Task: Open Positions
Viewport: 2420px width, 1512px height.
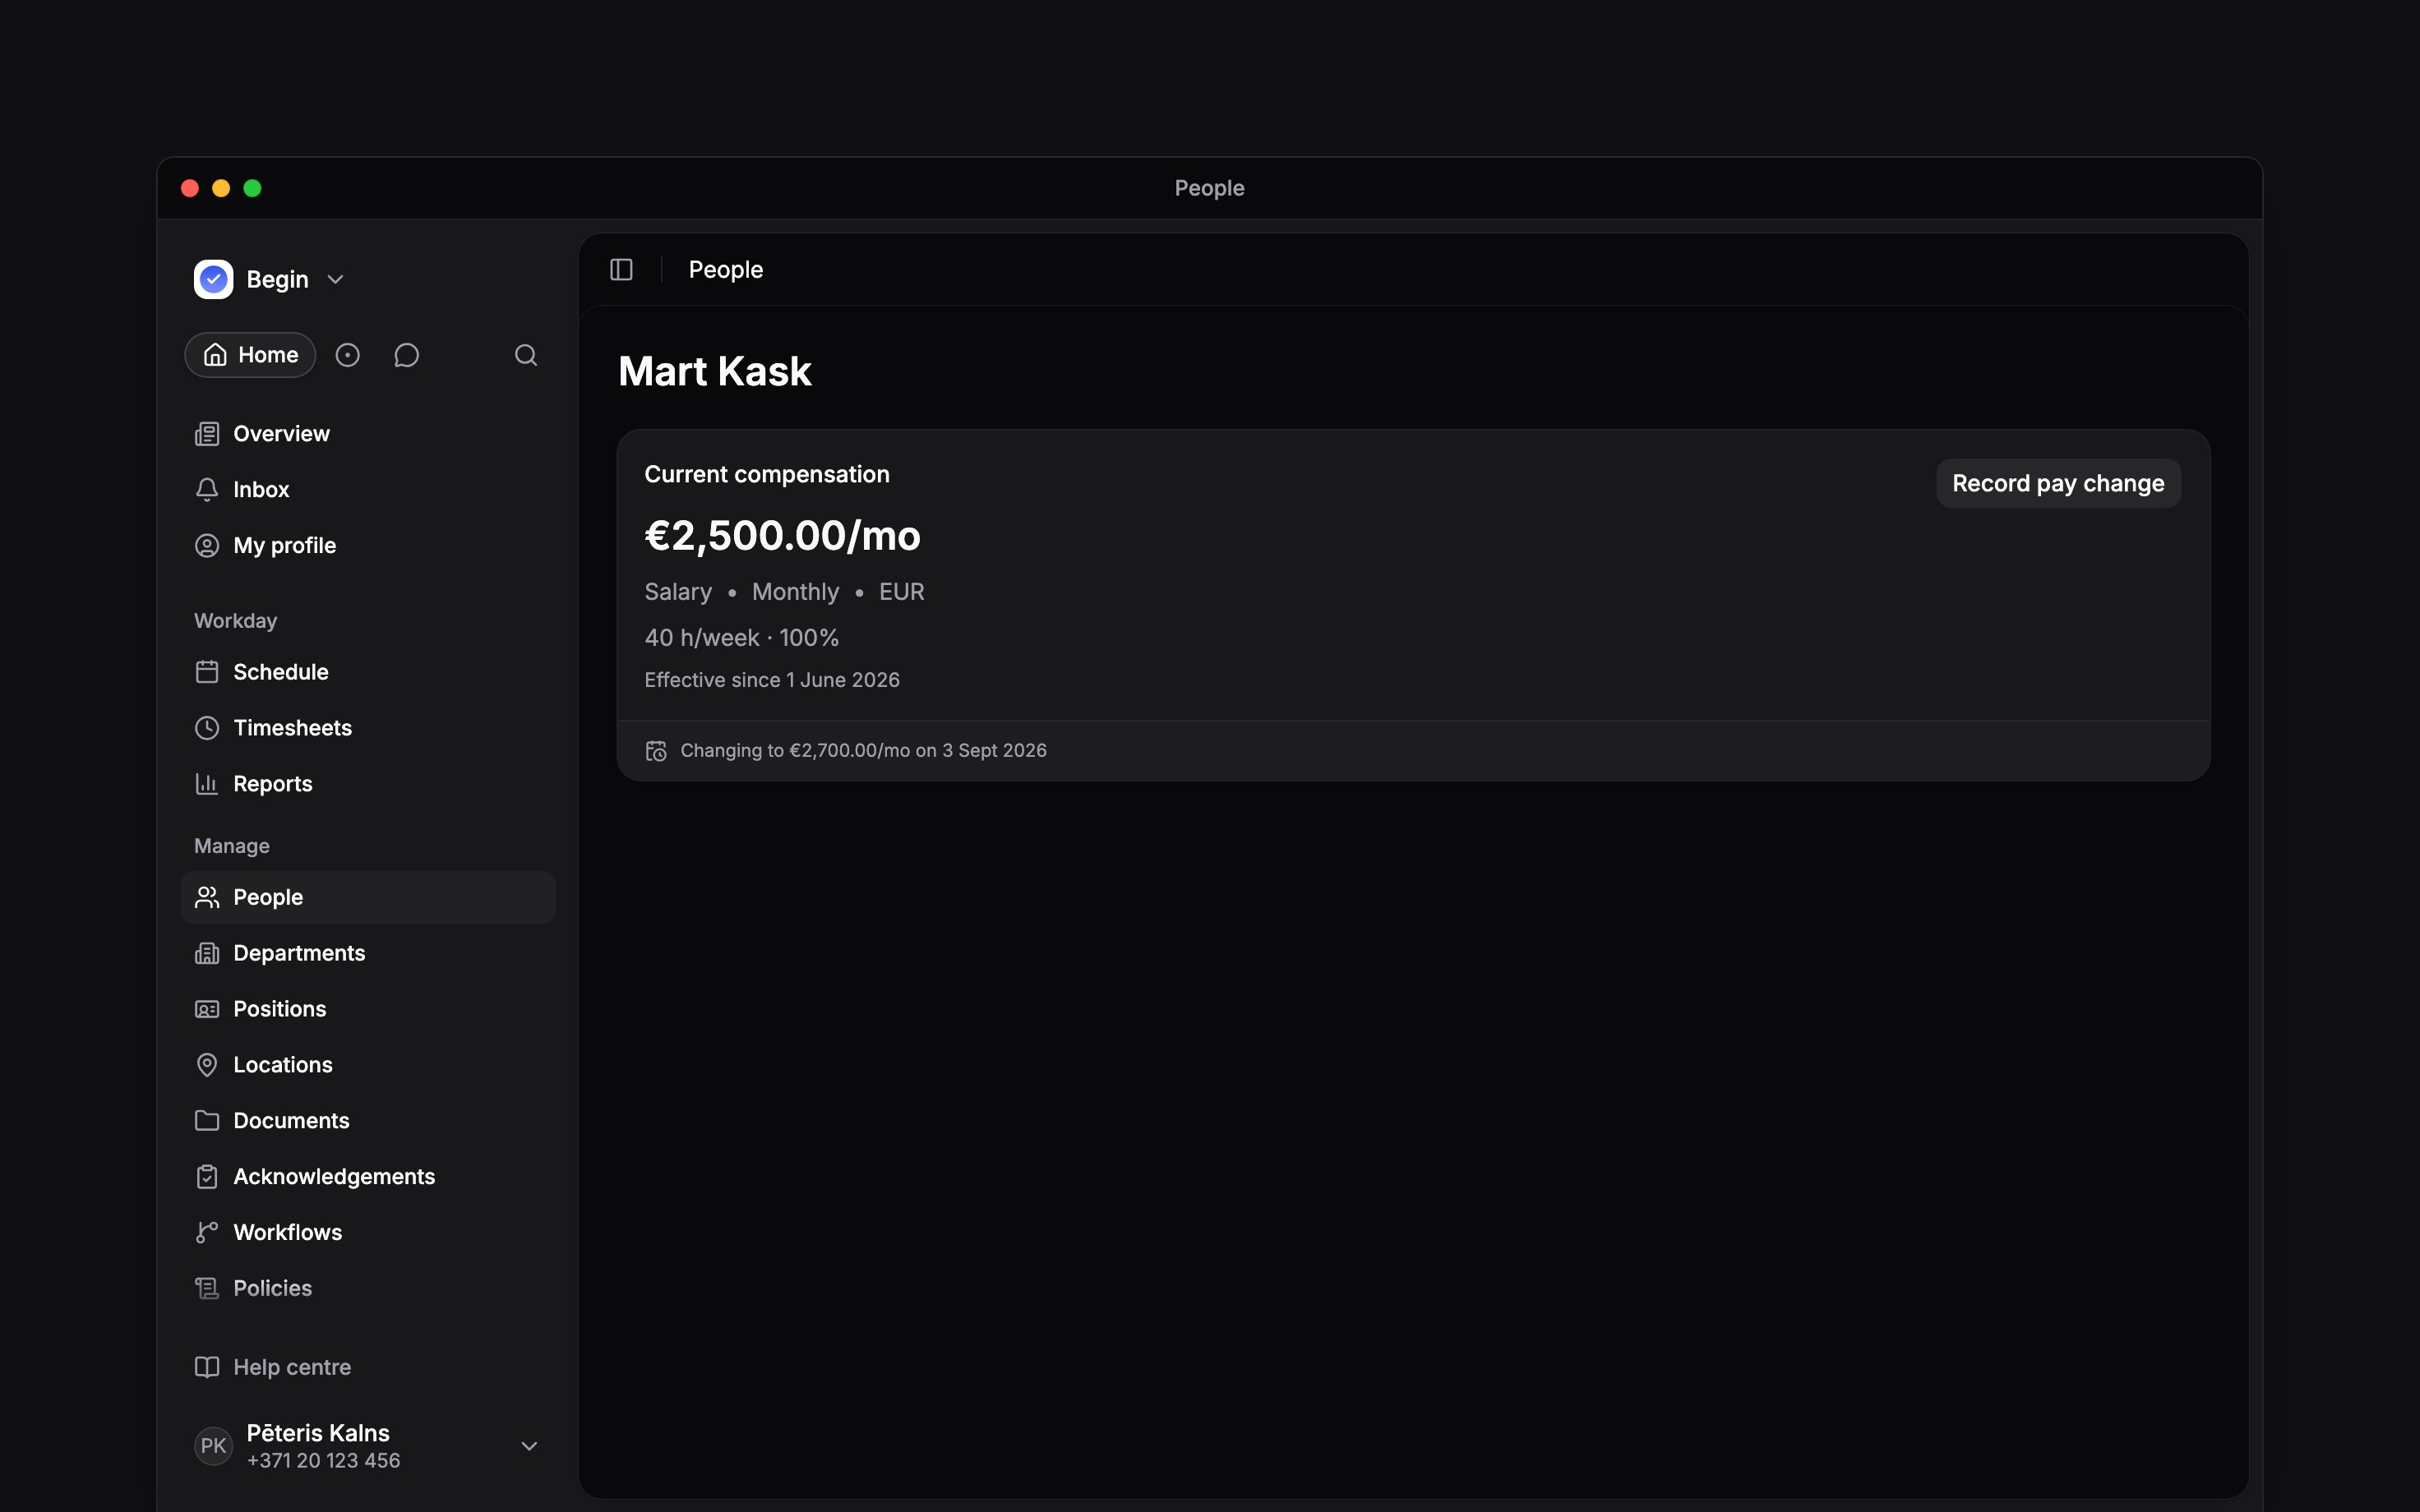Action: click(368, 1009)
